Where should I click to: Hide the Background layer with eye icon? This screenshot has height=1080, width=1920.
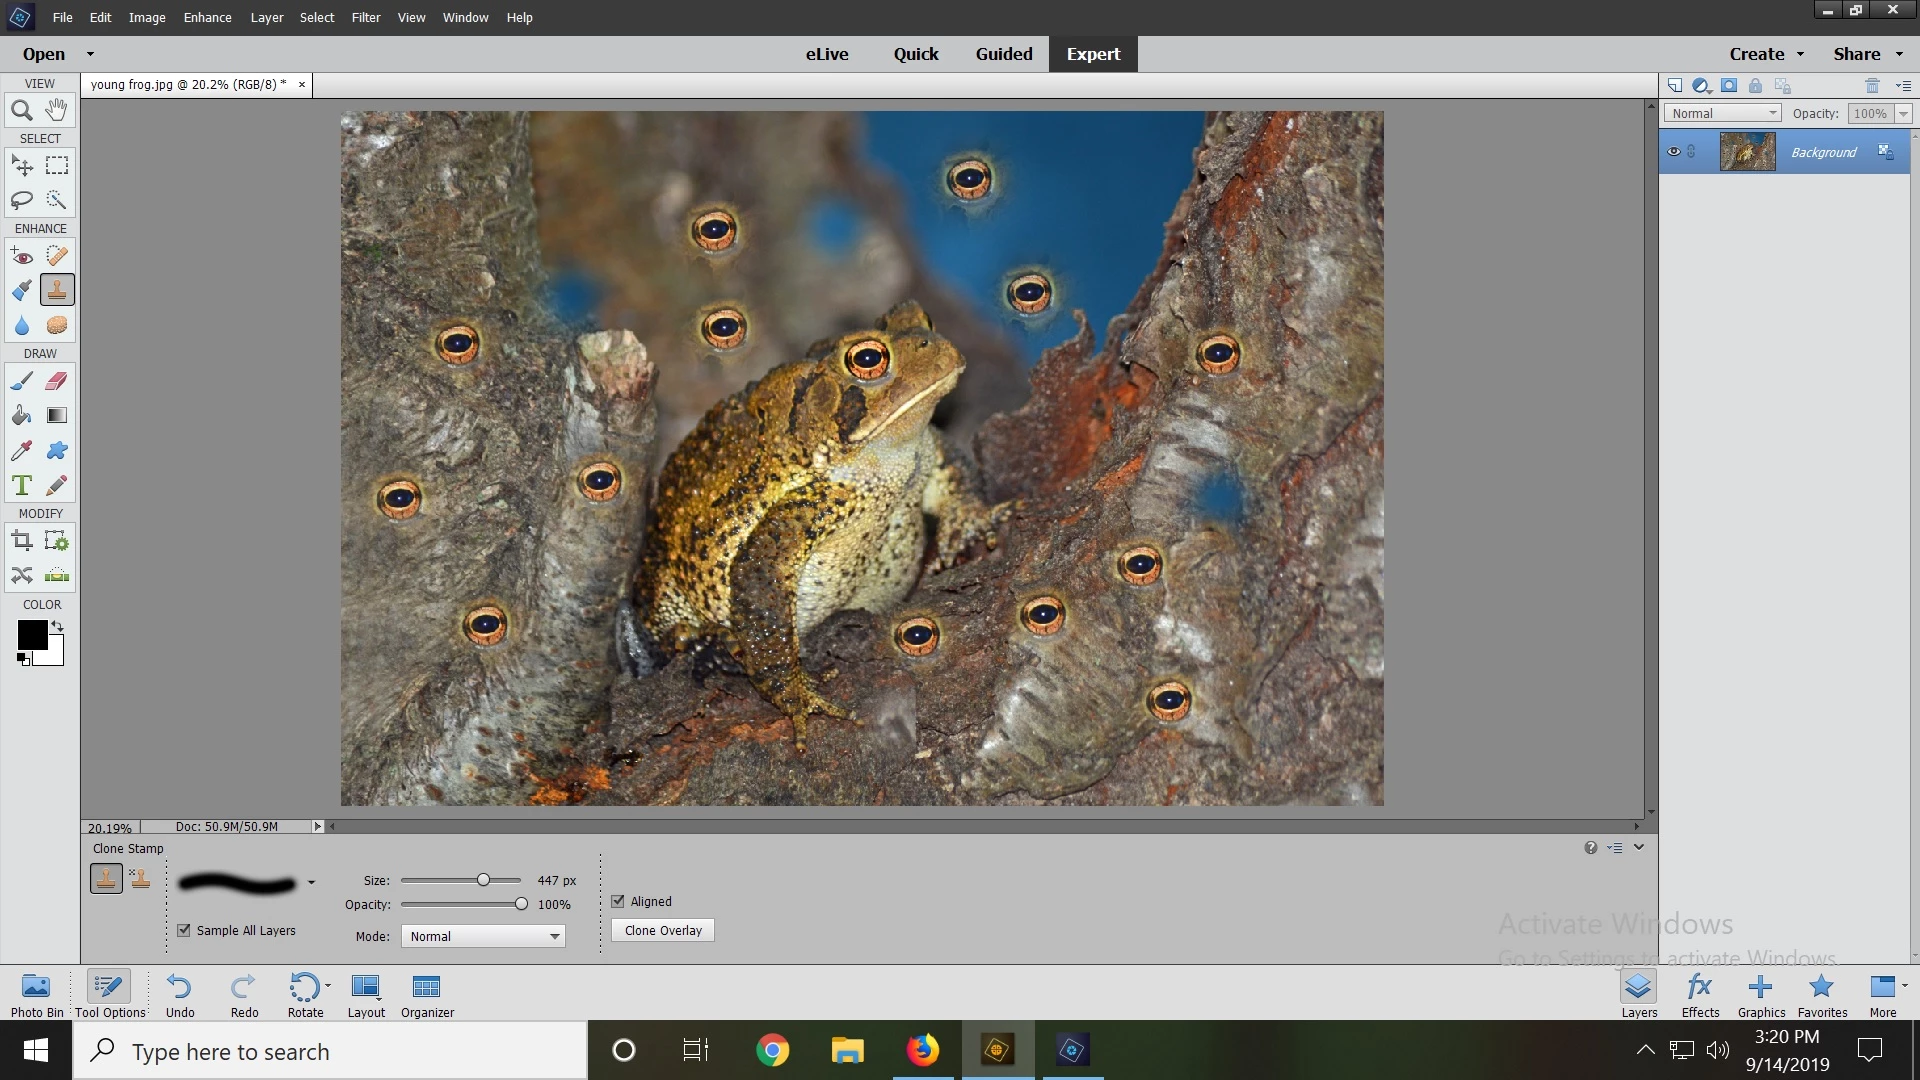[x=1673, y=152]
